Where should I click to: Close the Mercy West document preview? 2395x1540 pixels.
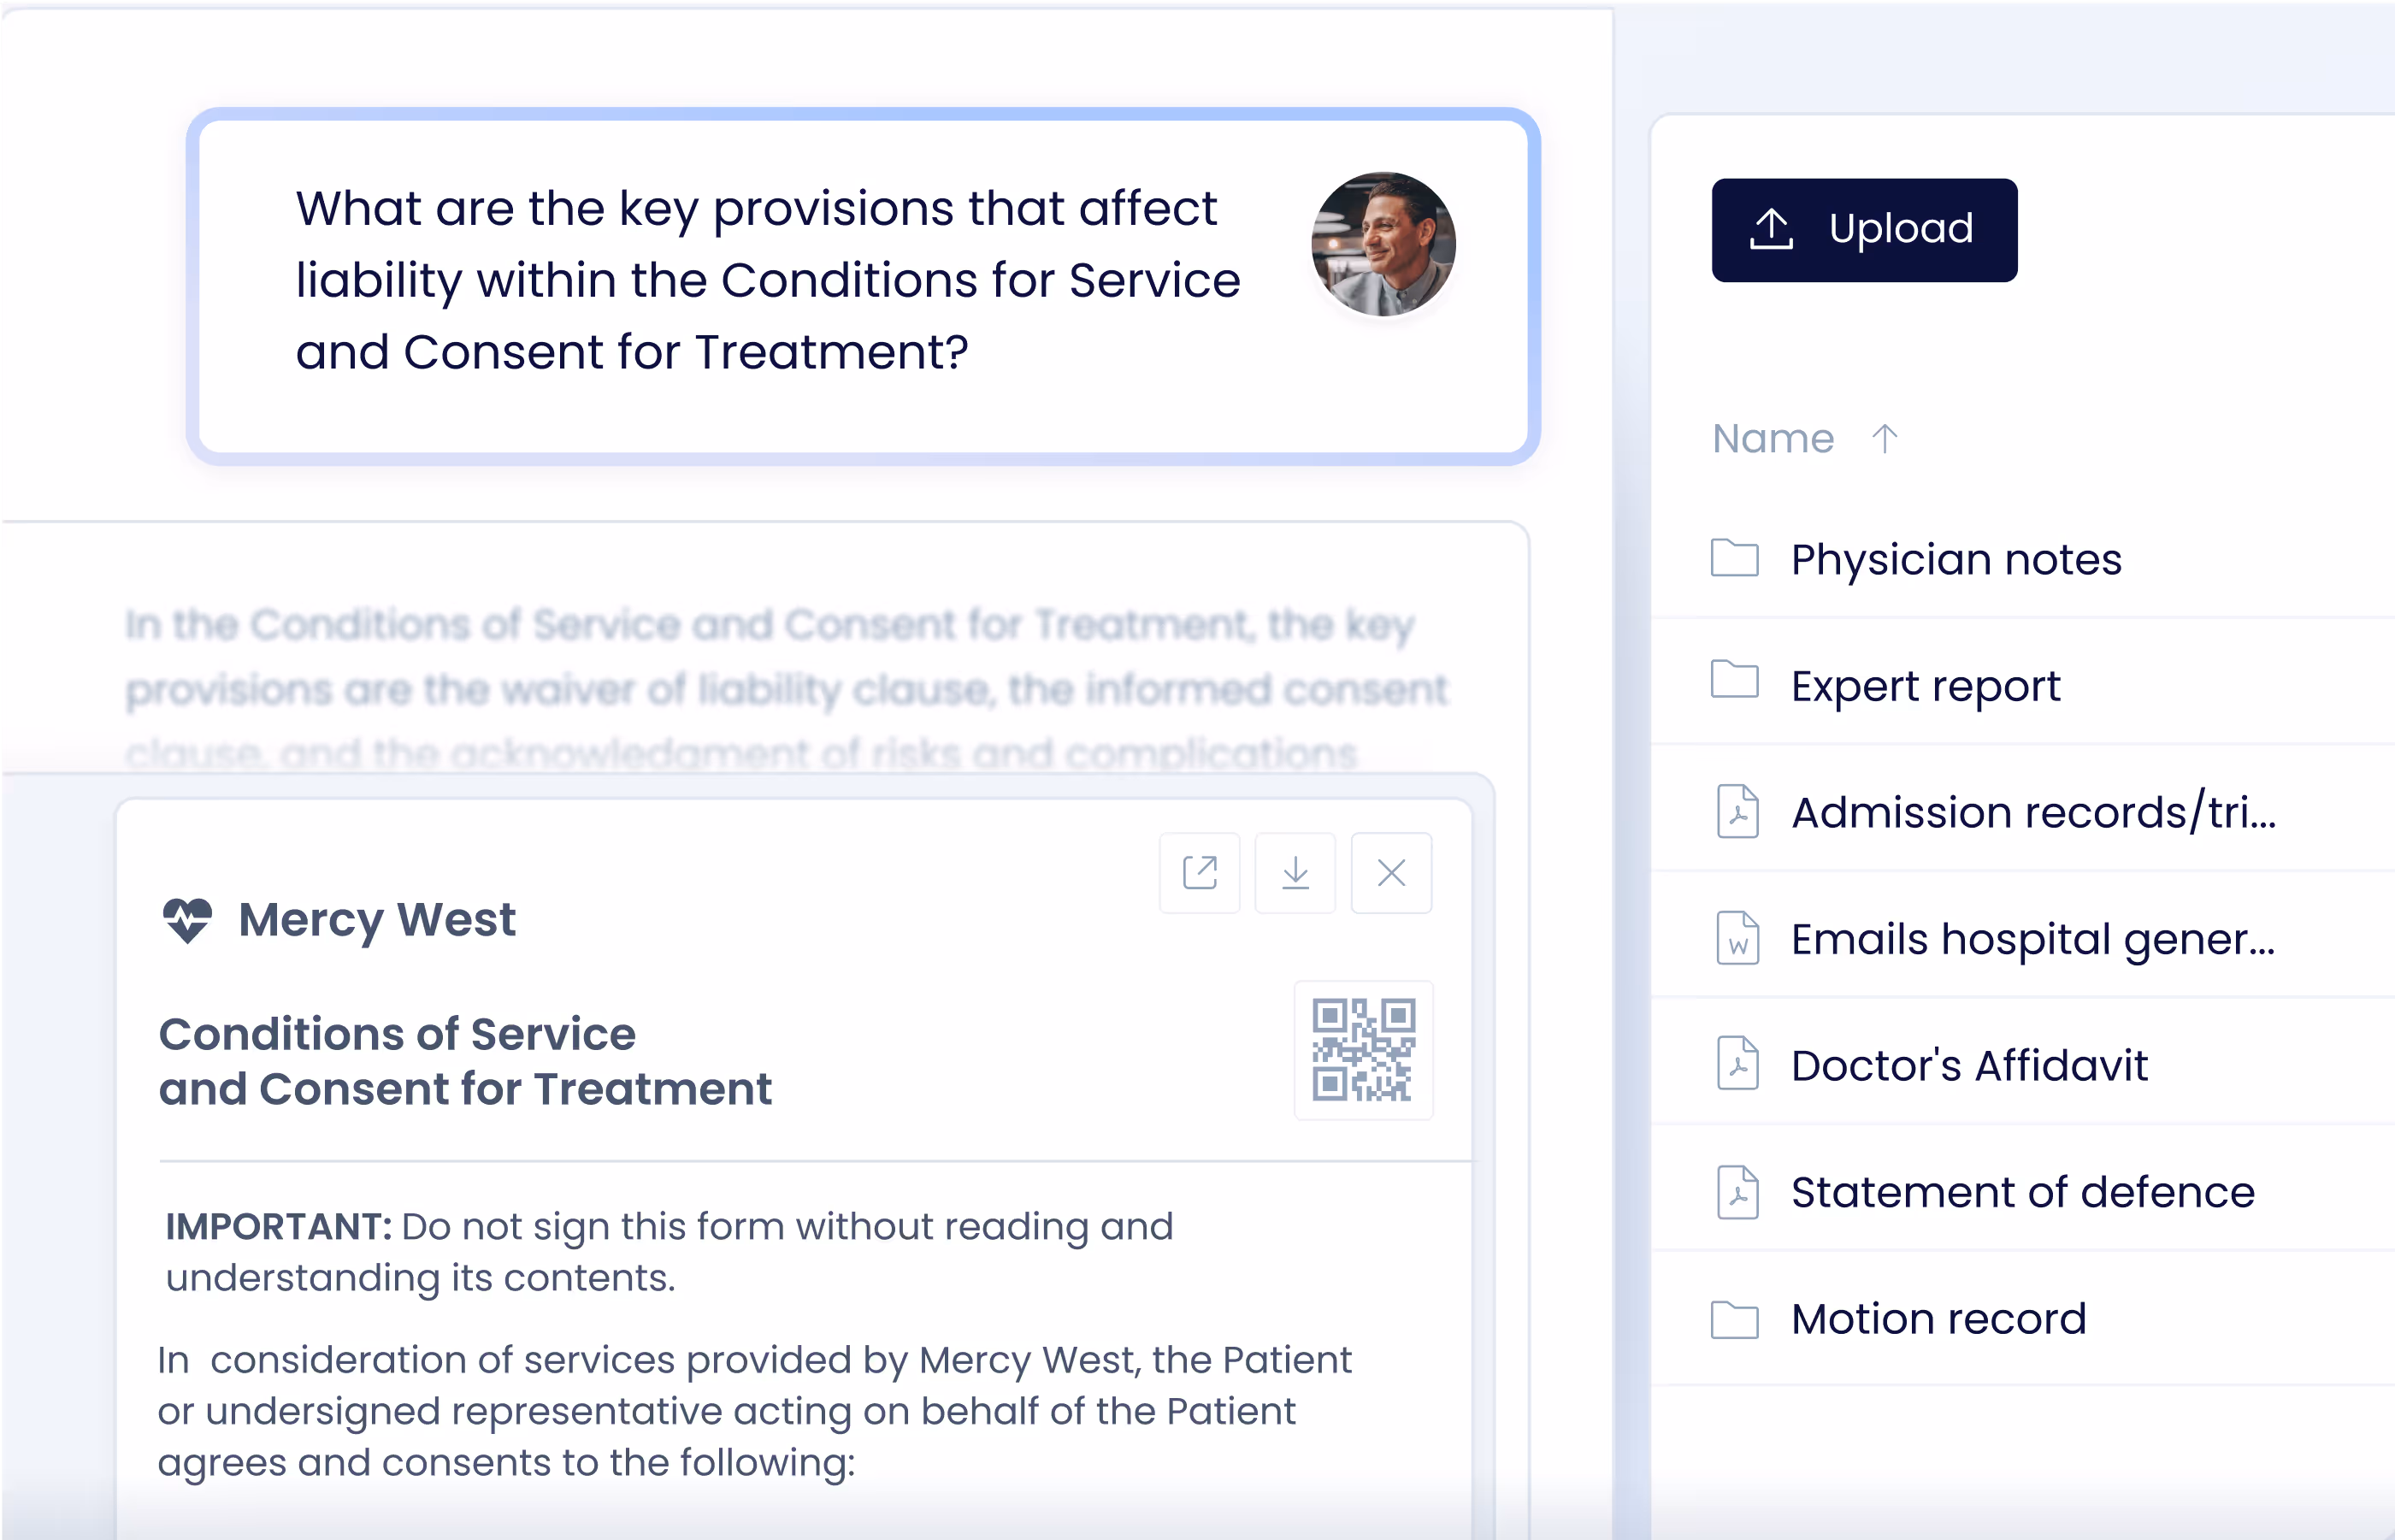tap(1390, 873)
